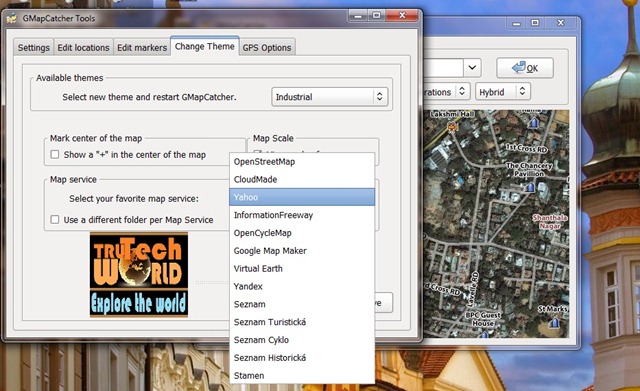The width and height of the screenshot is (640, 391).
Task: Click the TruTech World logo image
Action: pos(139,275)
